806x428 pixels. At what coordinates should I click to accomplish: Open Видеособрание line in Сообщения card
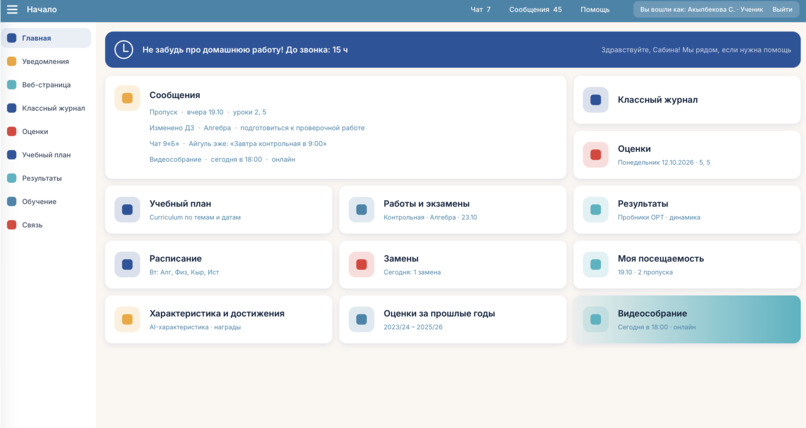click(222, 159)
